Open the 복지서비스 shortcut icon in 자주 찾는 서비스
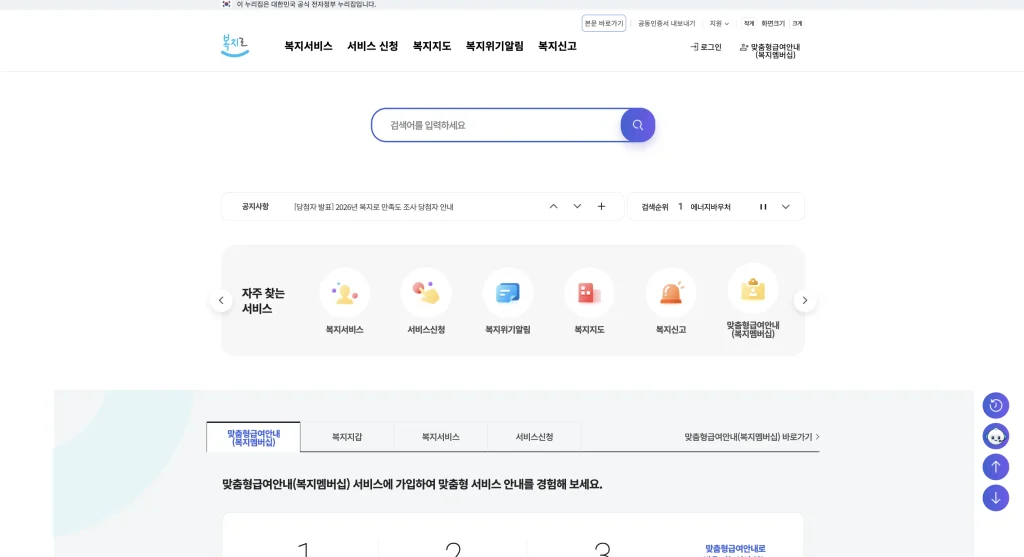This screenshot has height=557, width=1024. pyautogui.click(x=344, y=293)
